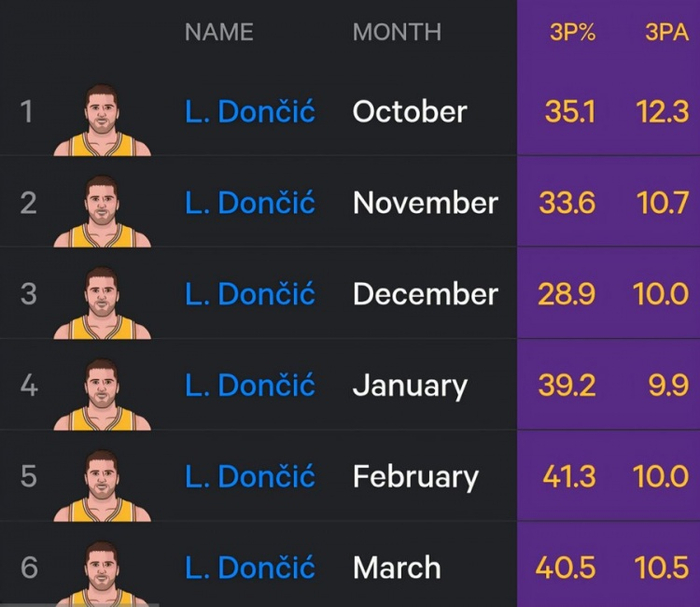Screen dimensions: 700x607
Task: Sort by the 3P% column header
Action: click(x=572, y=32)
